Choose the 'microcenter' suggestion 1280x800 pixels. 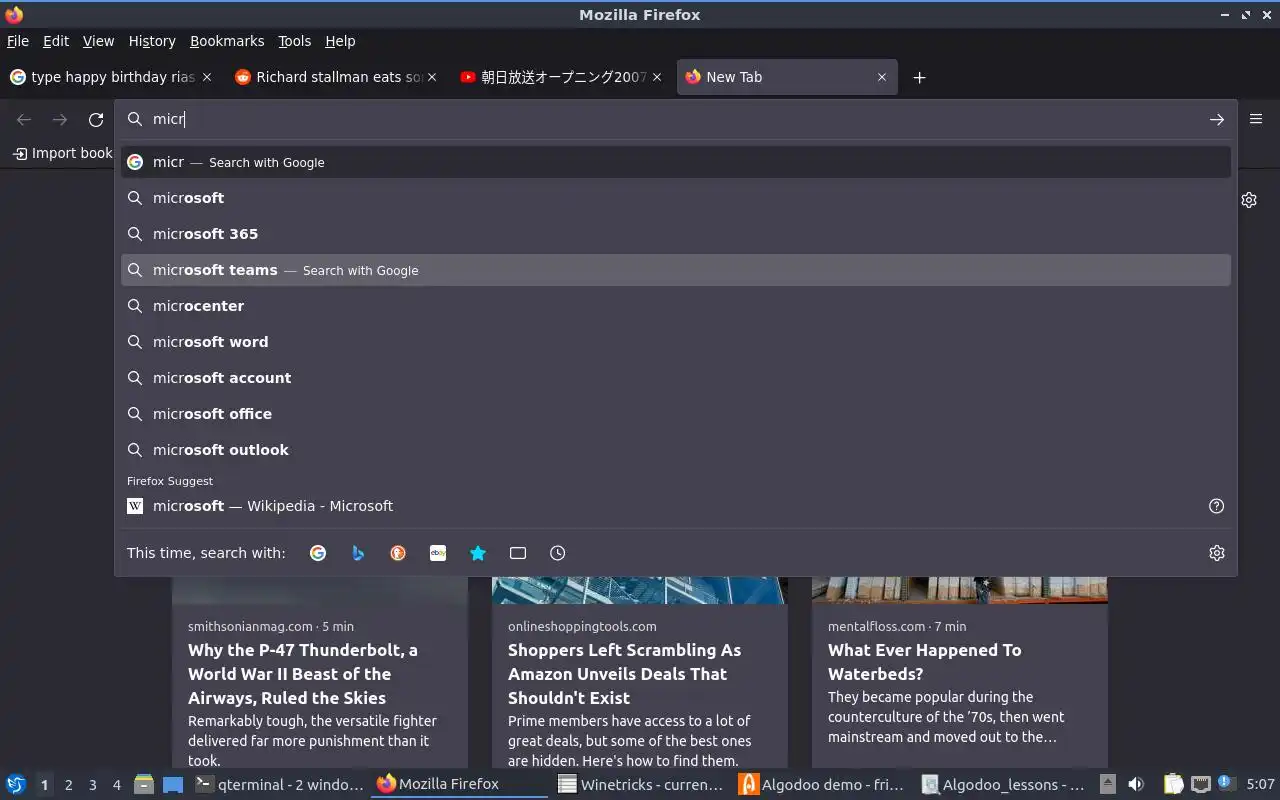676,306
